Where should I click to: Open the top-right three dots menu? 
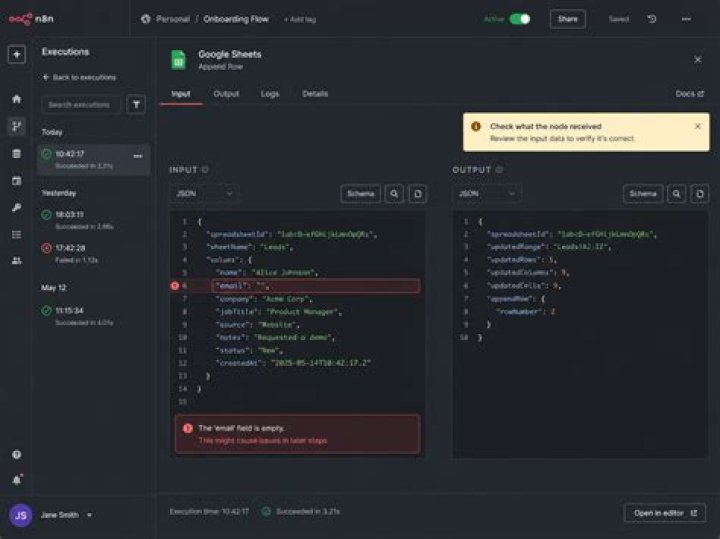coord(686,19)
